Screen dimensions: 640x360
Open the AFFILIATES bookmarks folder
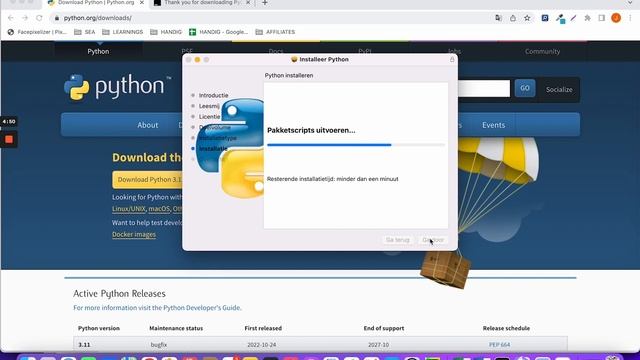point(275,32)
